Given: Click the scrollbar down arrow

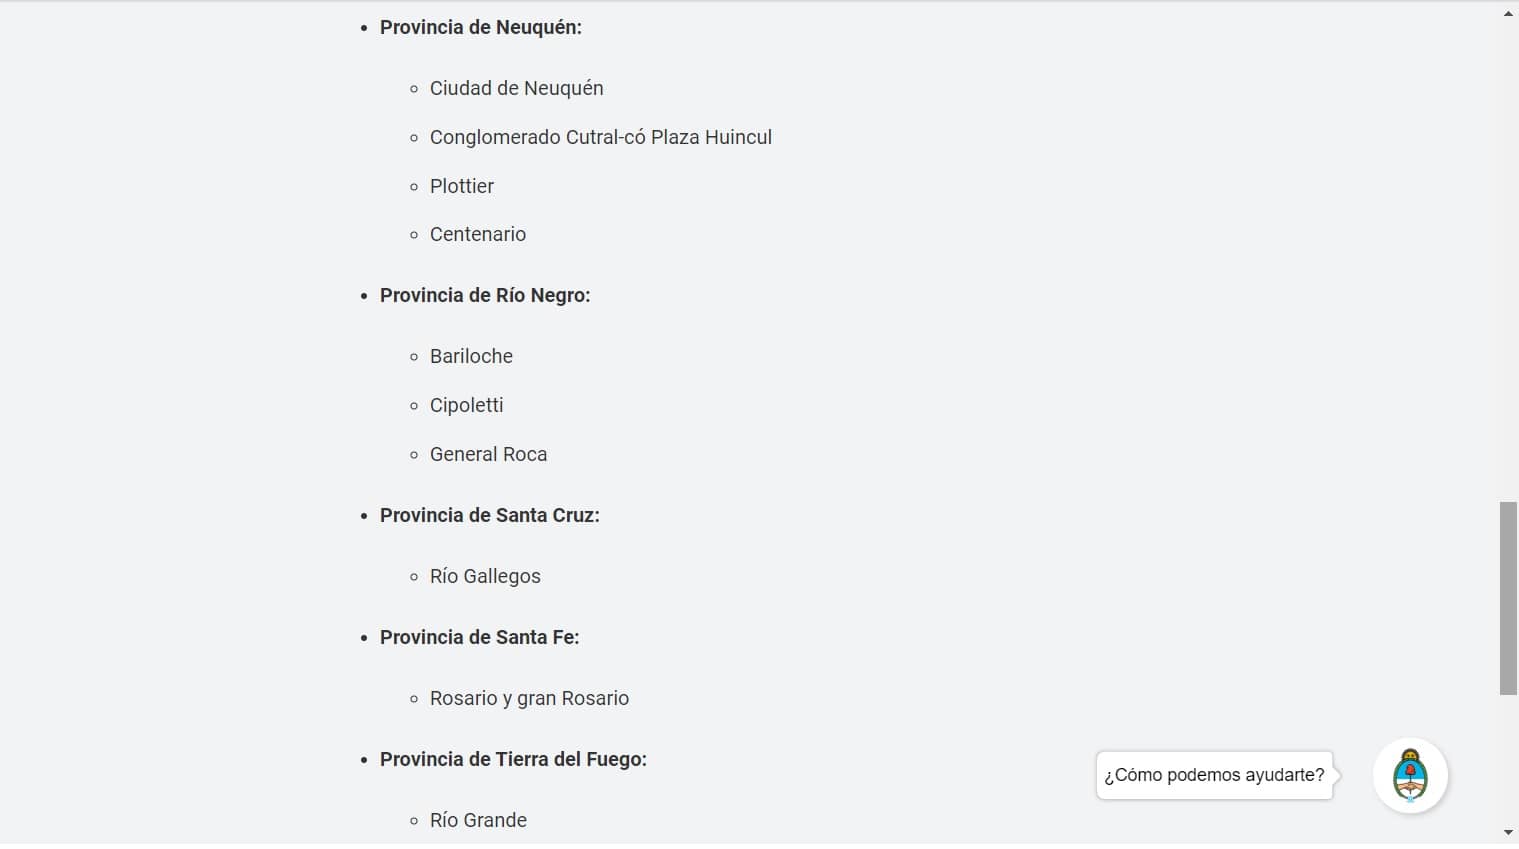Looking at the screenshot, I should pos(1508,832).
